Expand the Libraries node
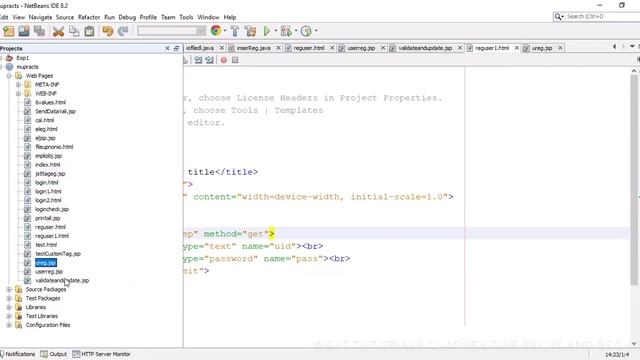The width and height of the screenshot is (640, 360). (x=9, y=307)
